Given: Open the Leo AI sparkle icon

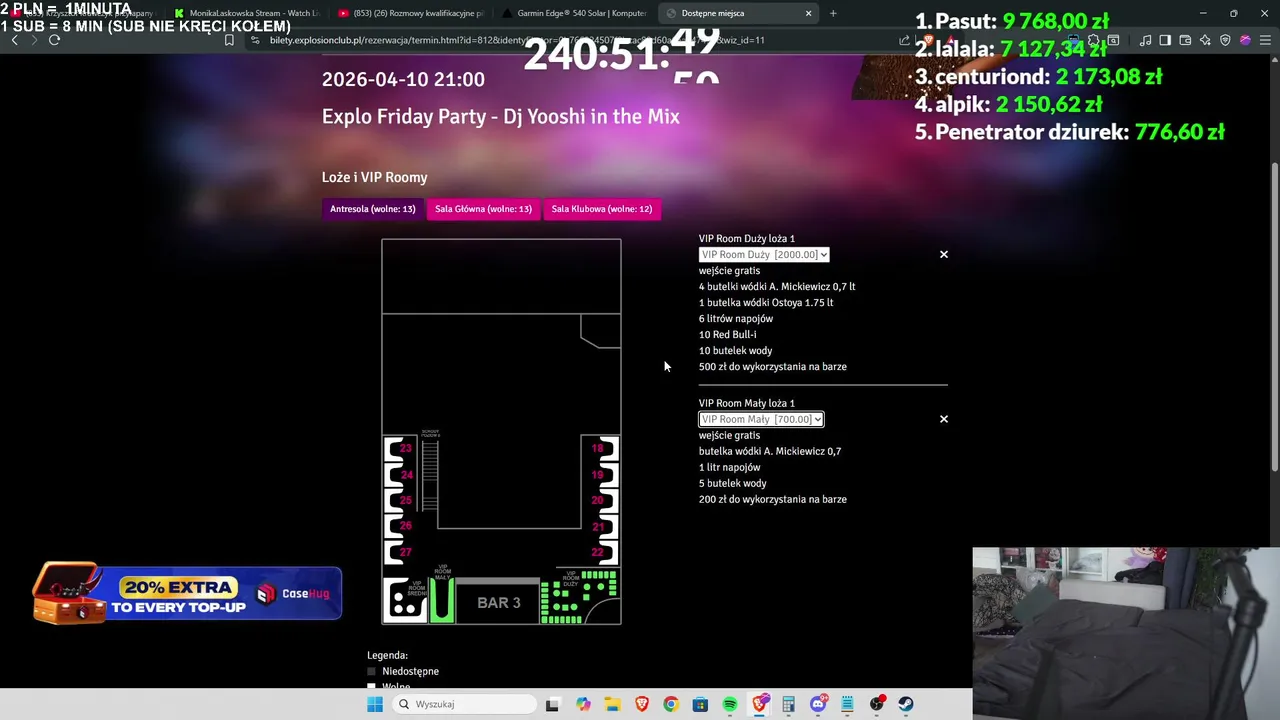Looking at the screenshot, I should (1205, 40).
